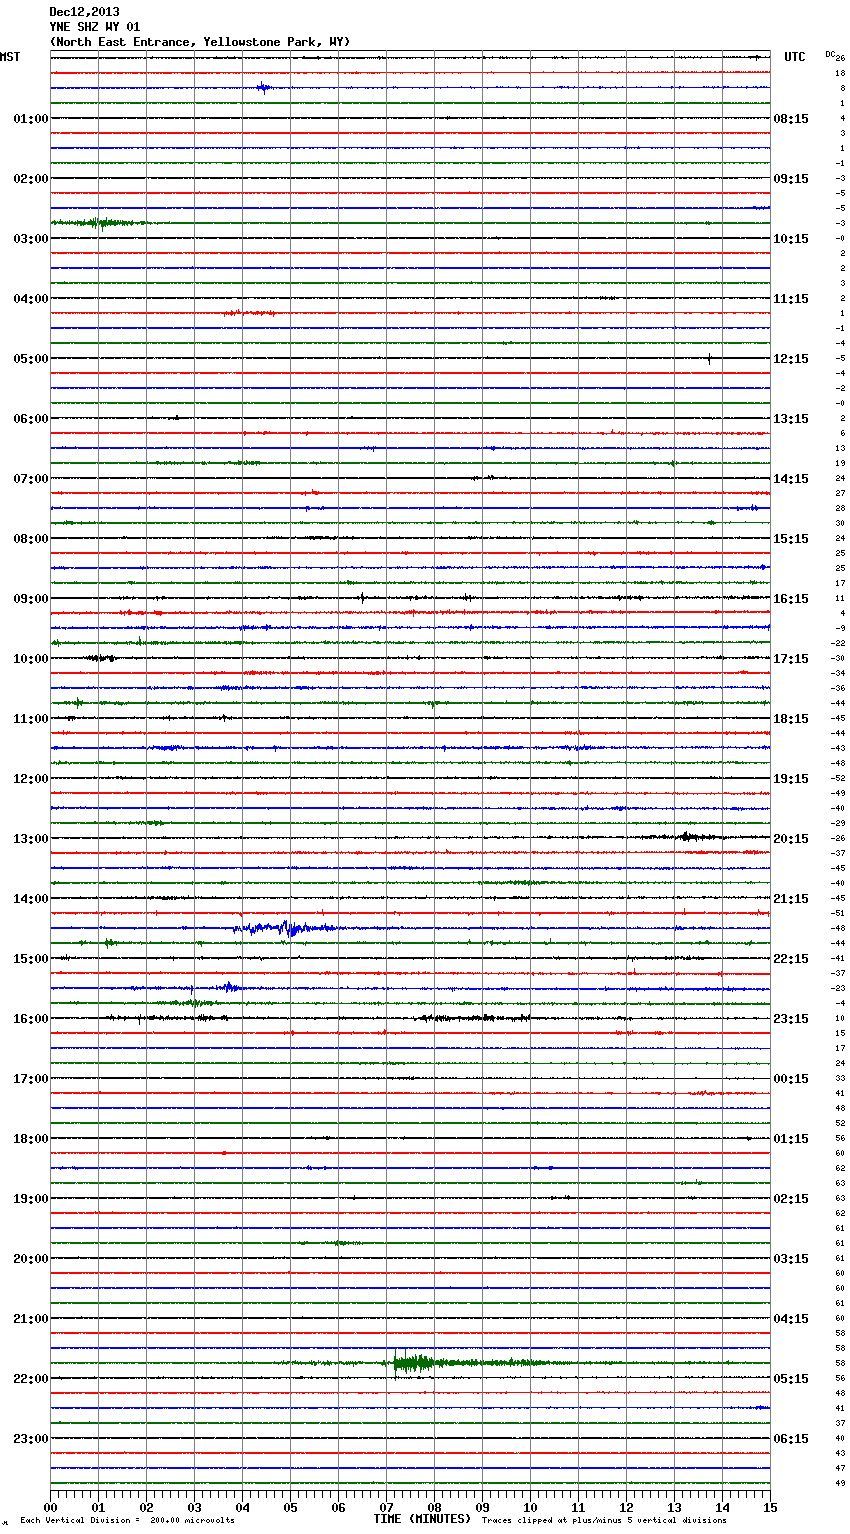Screen dimensions: 850x1534
Task: Click the 08:15 UTC time label
Action: [791, 119]
